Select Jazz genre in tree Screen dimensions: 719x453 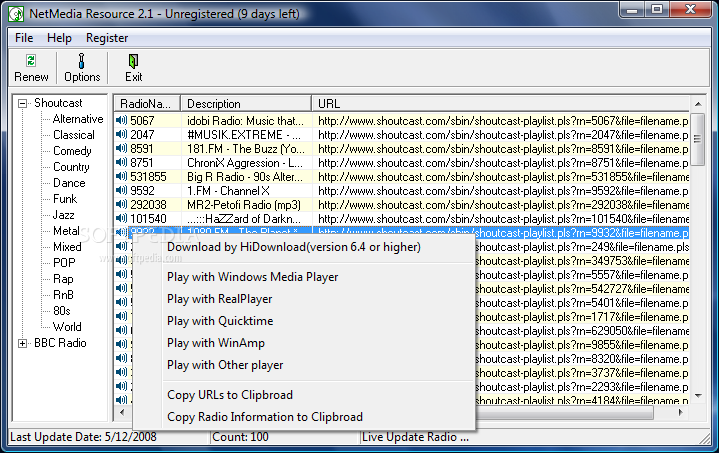pos(63,215)
